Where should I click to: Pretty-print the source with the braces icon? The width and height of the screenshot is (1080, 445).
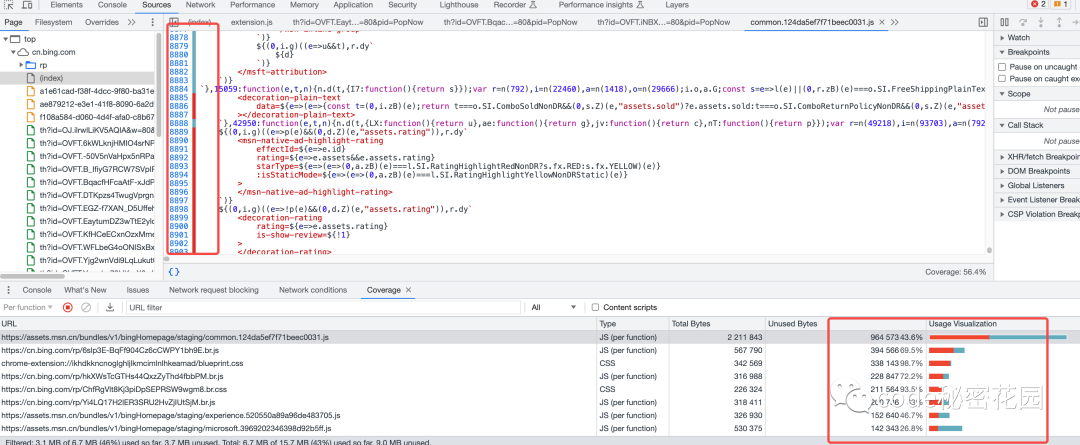(174, 272)
